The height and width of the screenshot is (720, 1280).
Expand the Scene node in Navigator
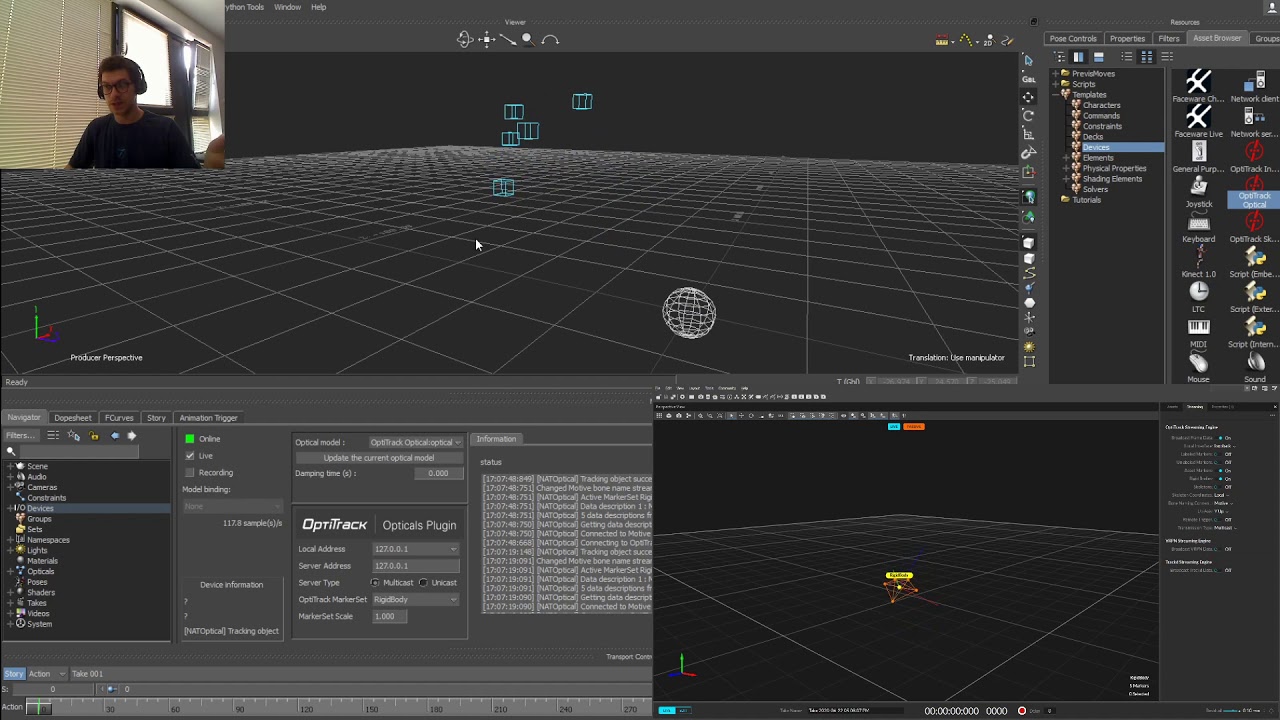pyautogui.click(x=10, y=466)
